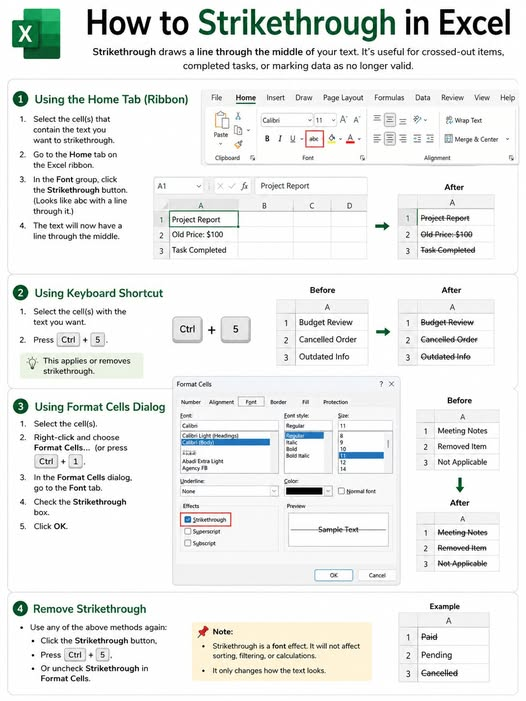Toggle Italic formatting in the ribbon
Screen dimensions: 526x701
point(280,139)
